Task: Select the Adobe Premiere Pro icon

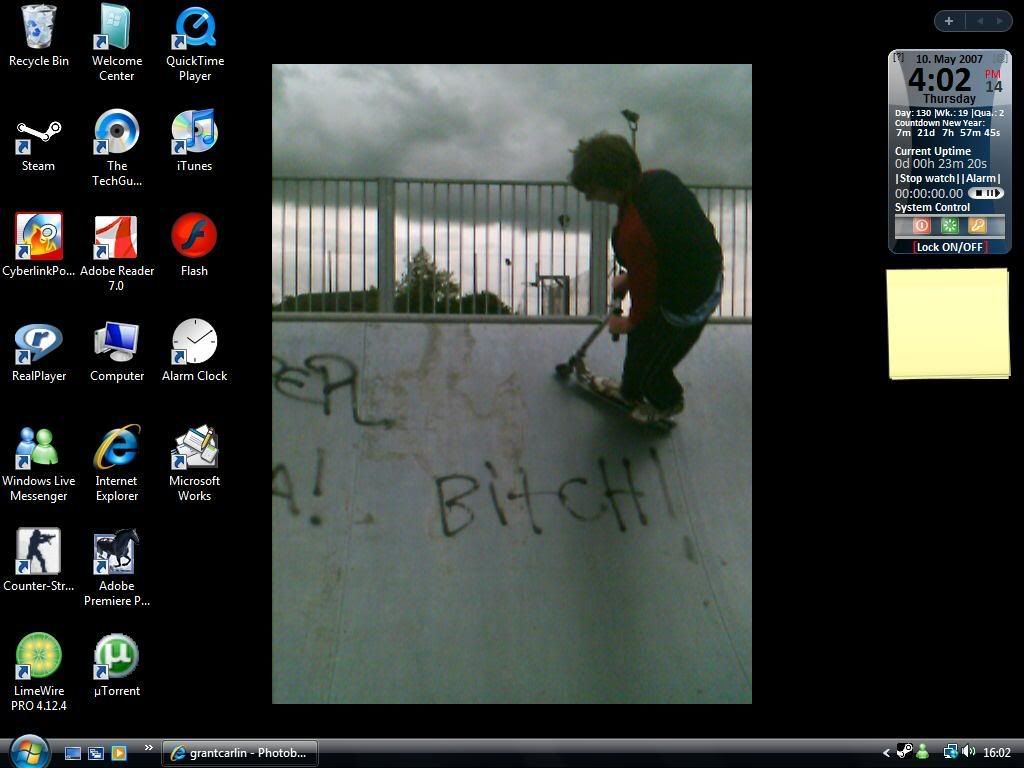Action: 116,553
